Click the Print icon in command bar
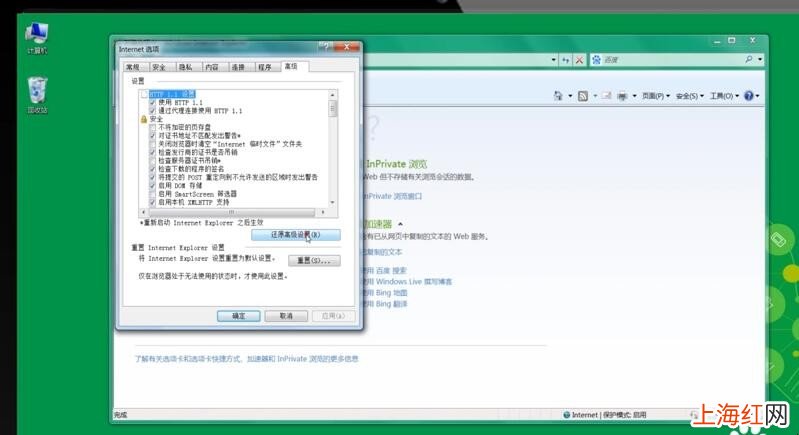799x435 pixels. coord(622,95)
